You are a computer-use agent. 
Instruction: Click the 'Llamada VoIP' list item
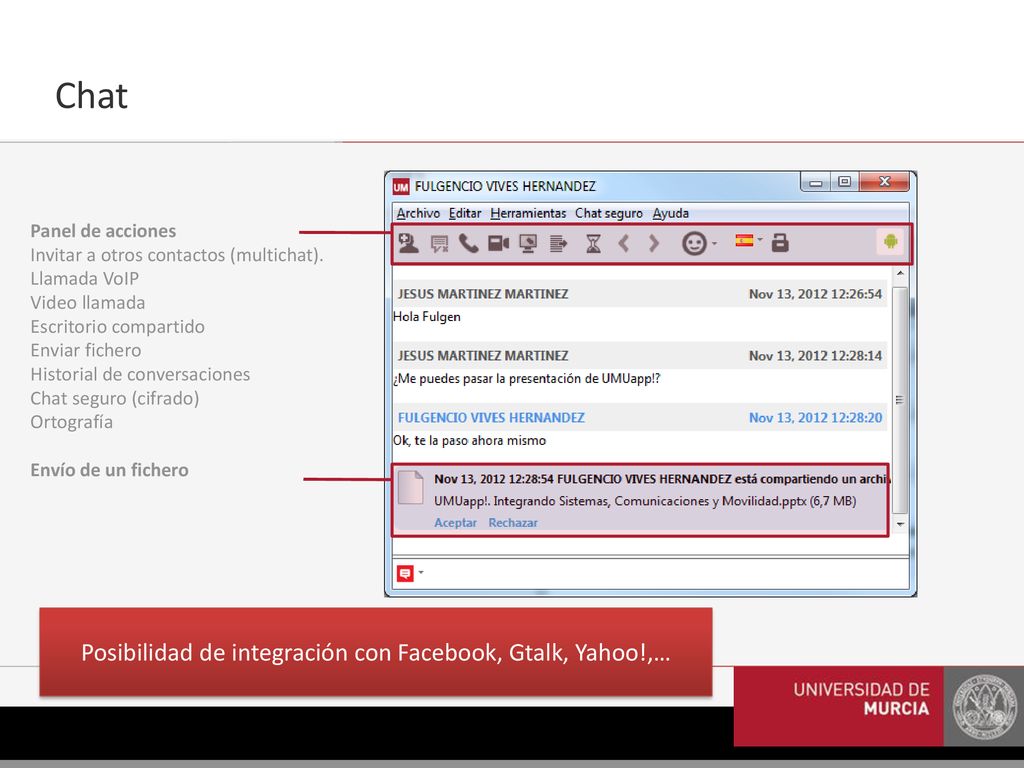(84, 279)
